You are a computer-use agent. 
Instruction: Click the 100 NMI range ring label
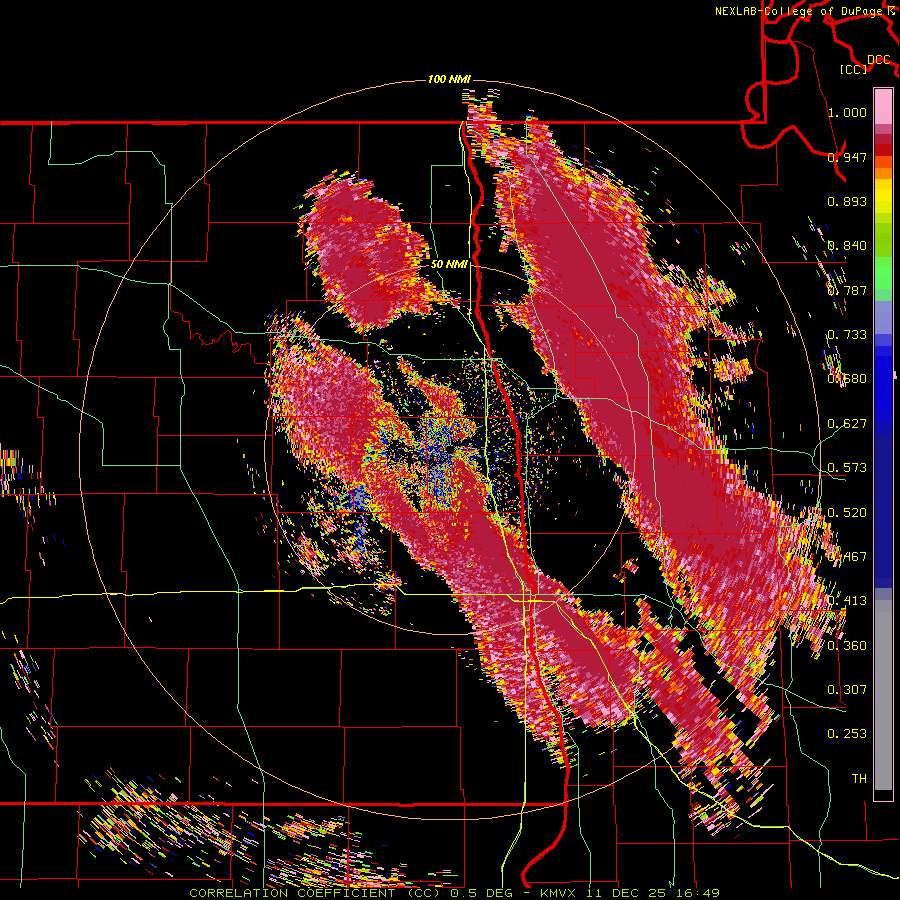tap(449, 79)
